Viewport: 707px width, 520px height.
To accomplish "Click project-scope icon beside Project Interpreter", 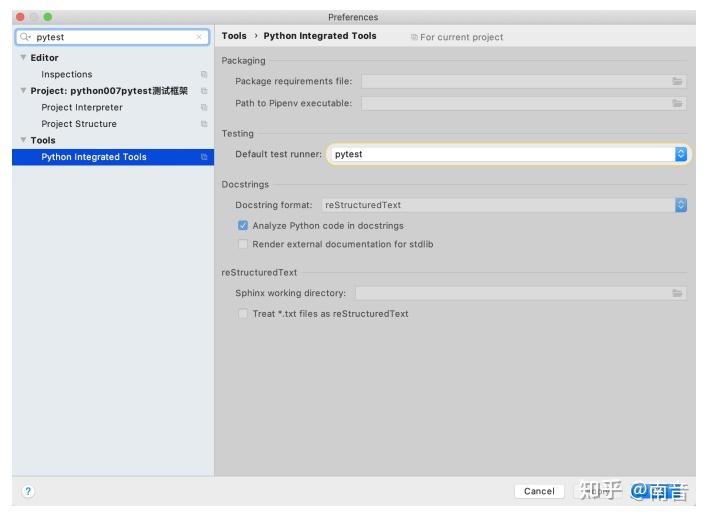I will pyautogui.click(x=204, y=107).
